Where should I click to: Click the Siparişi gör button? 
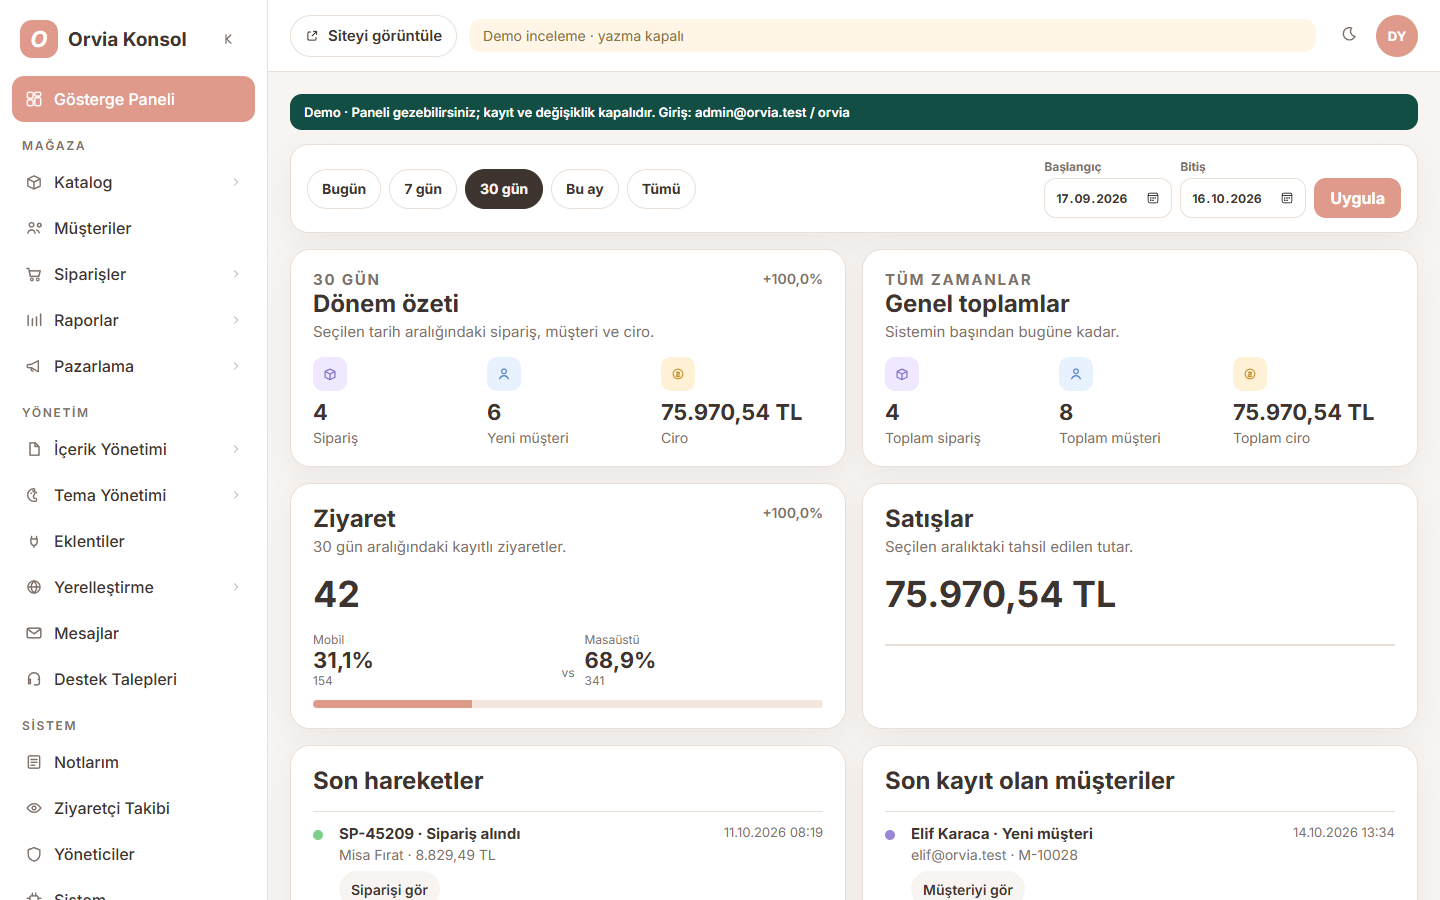click(x=389, y=888)
